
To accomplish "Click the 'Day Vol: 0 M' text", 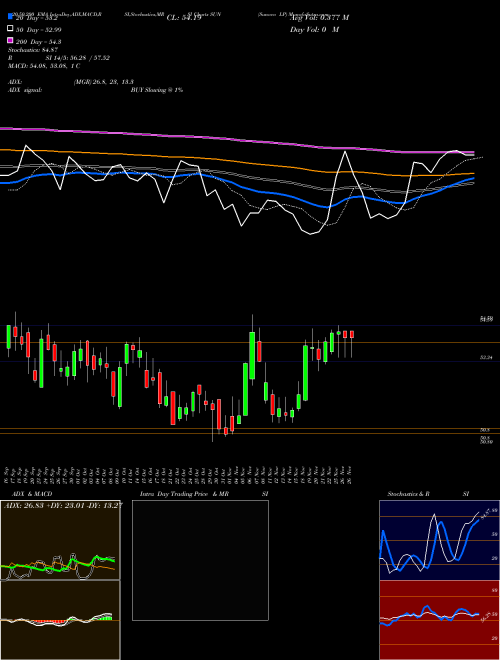I will pyautogui.click(x=314, y=29).
